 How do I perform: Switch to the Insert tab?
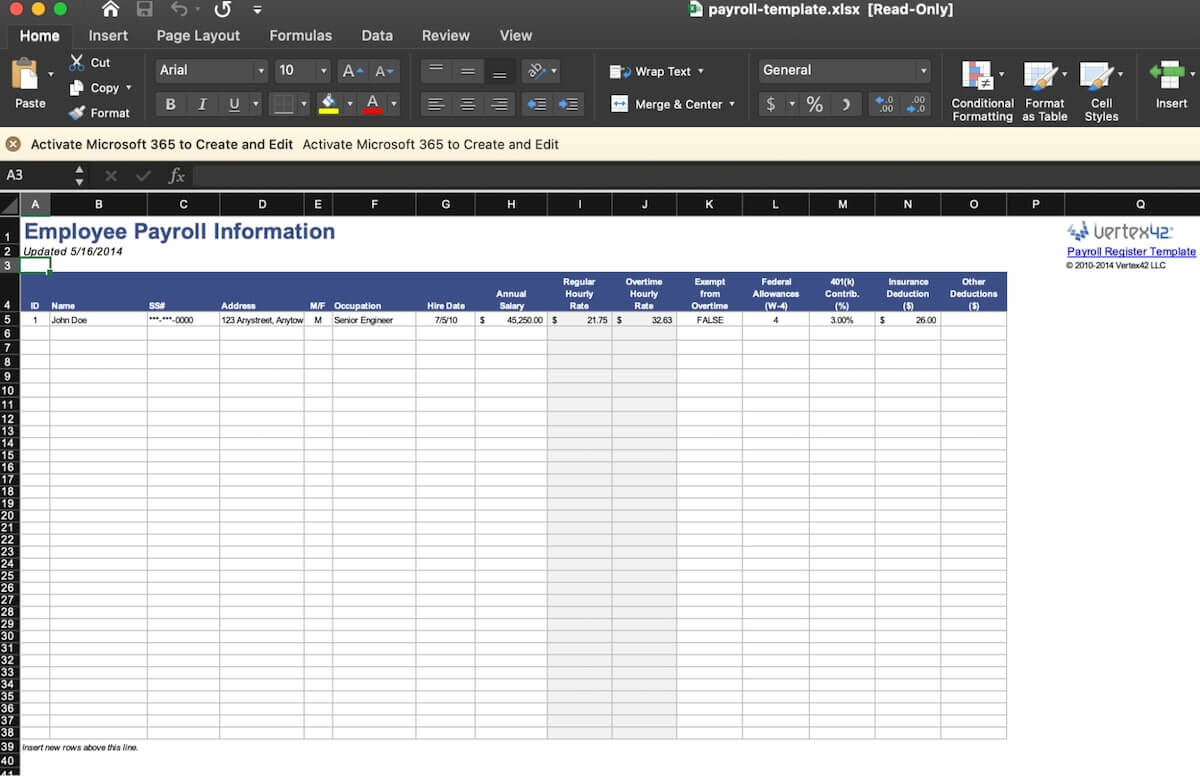point(108,35)
